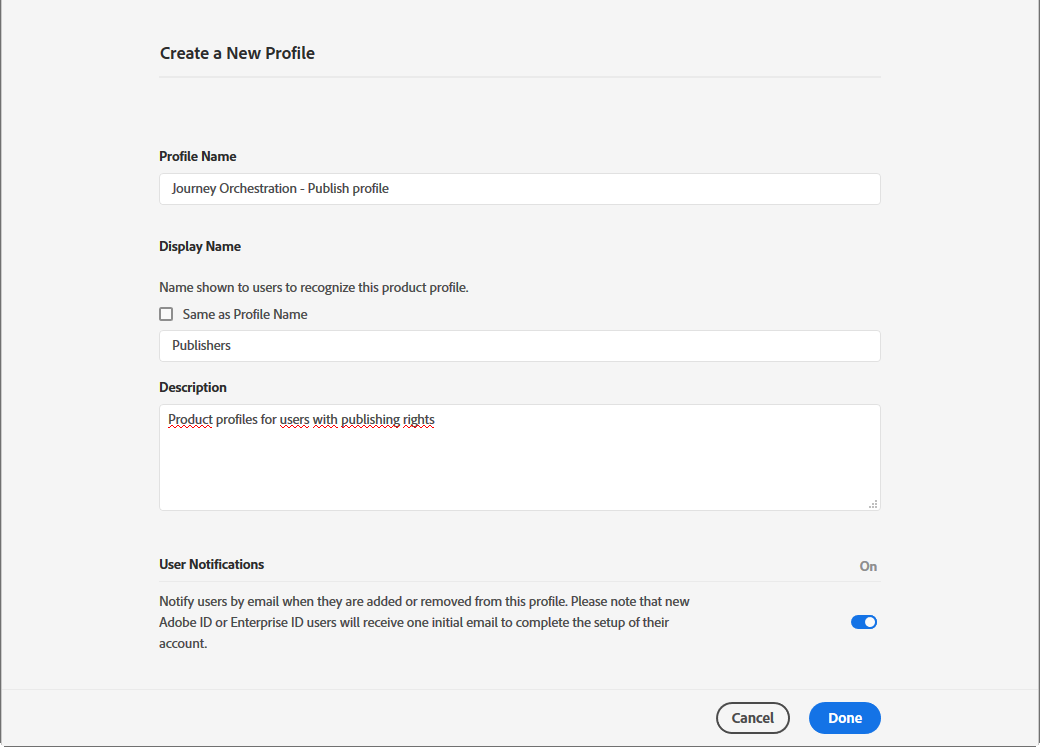Click the Cancel button
The height and width of the screenshot is (747, 1040).
pos(753,718)
